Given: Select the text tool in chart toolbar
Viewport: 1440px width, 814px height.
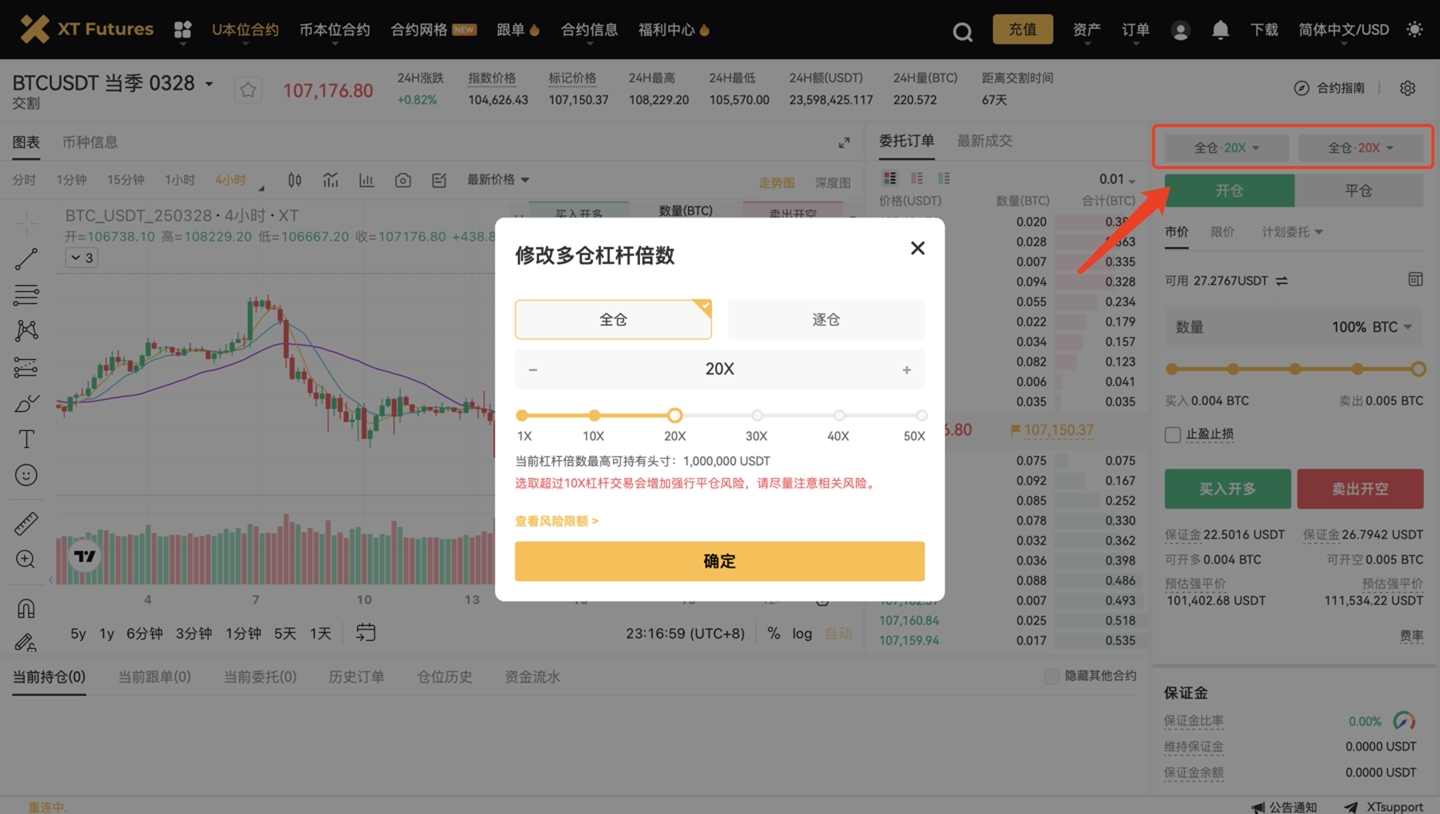Looking at the screenshot, I should pos(26,439).
